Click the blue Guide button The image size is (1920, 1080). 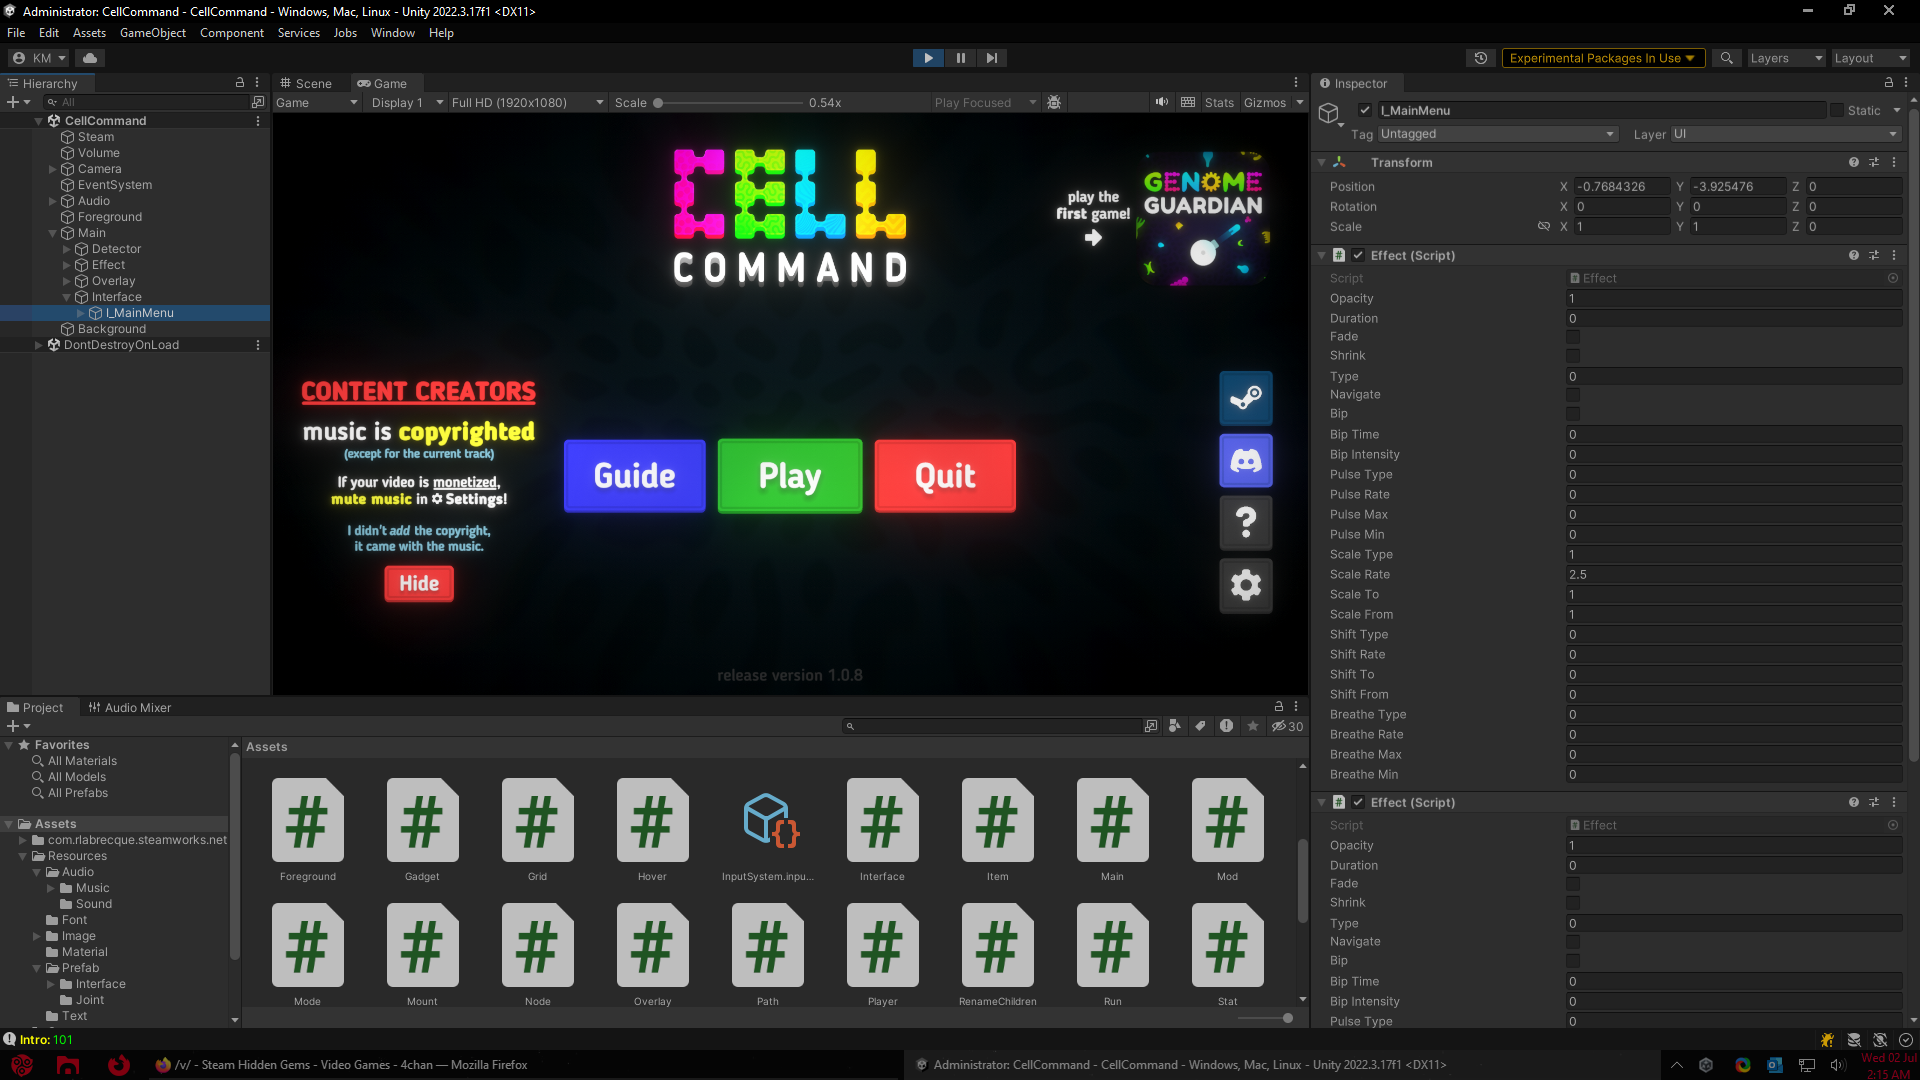(x=634, y=476)
